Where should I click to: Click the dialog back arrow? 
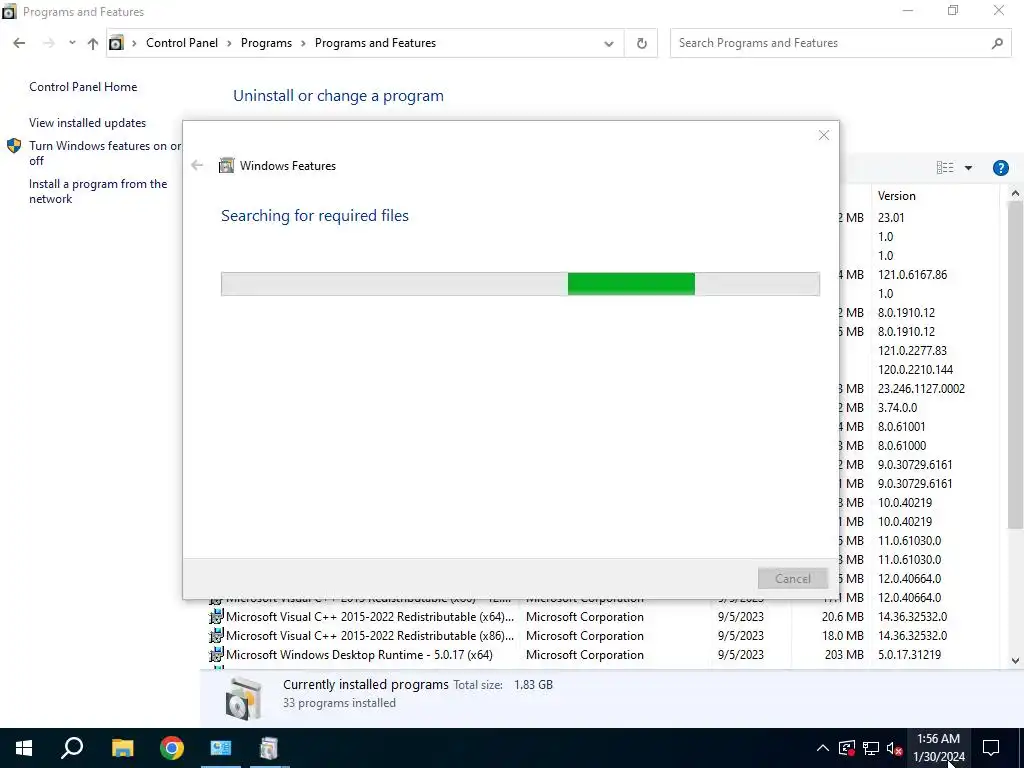(197, 165)
